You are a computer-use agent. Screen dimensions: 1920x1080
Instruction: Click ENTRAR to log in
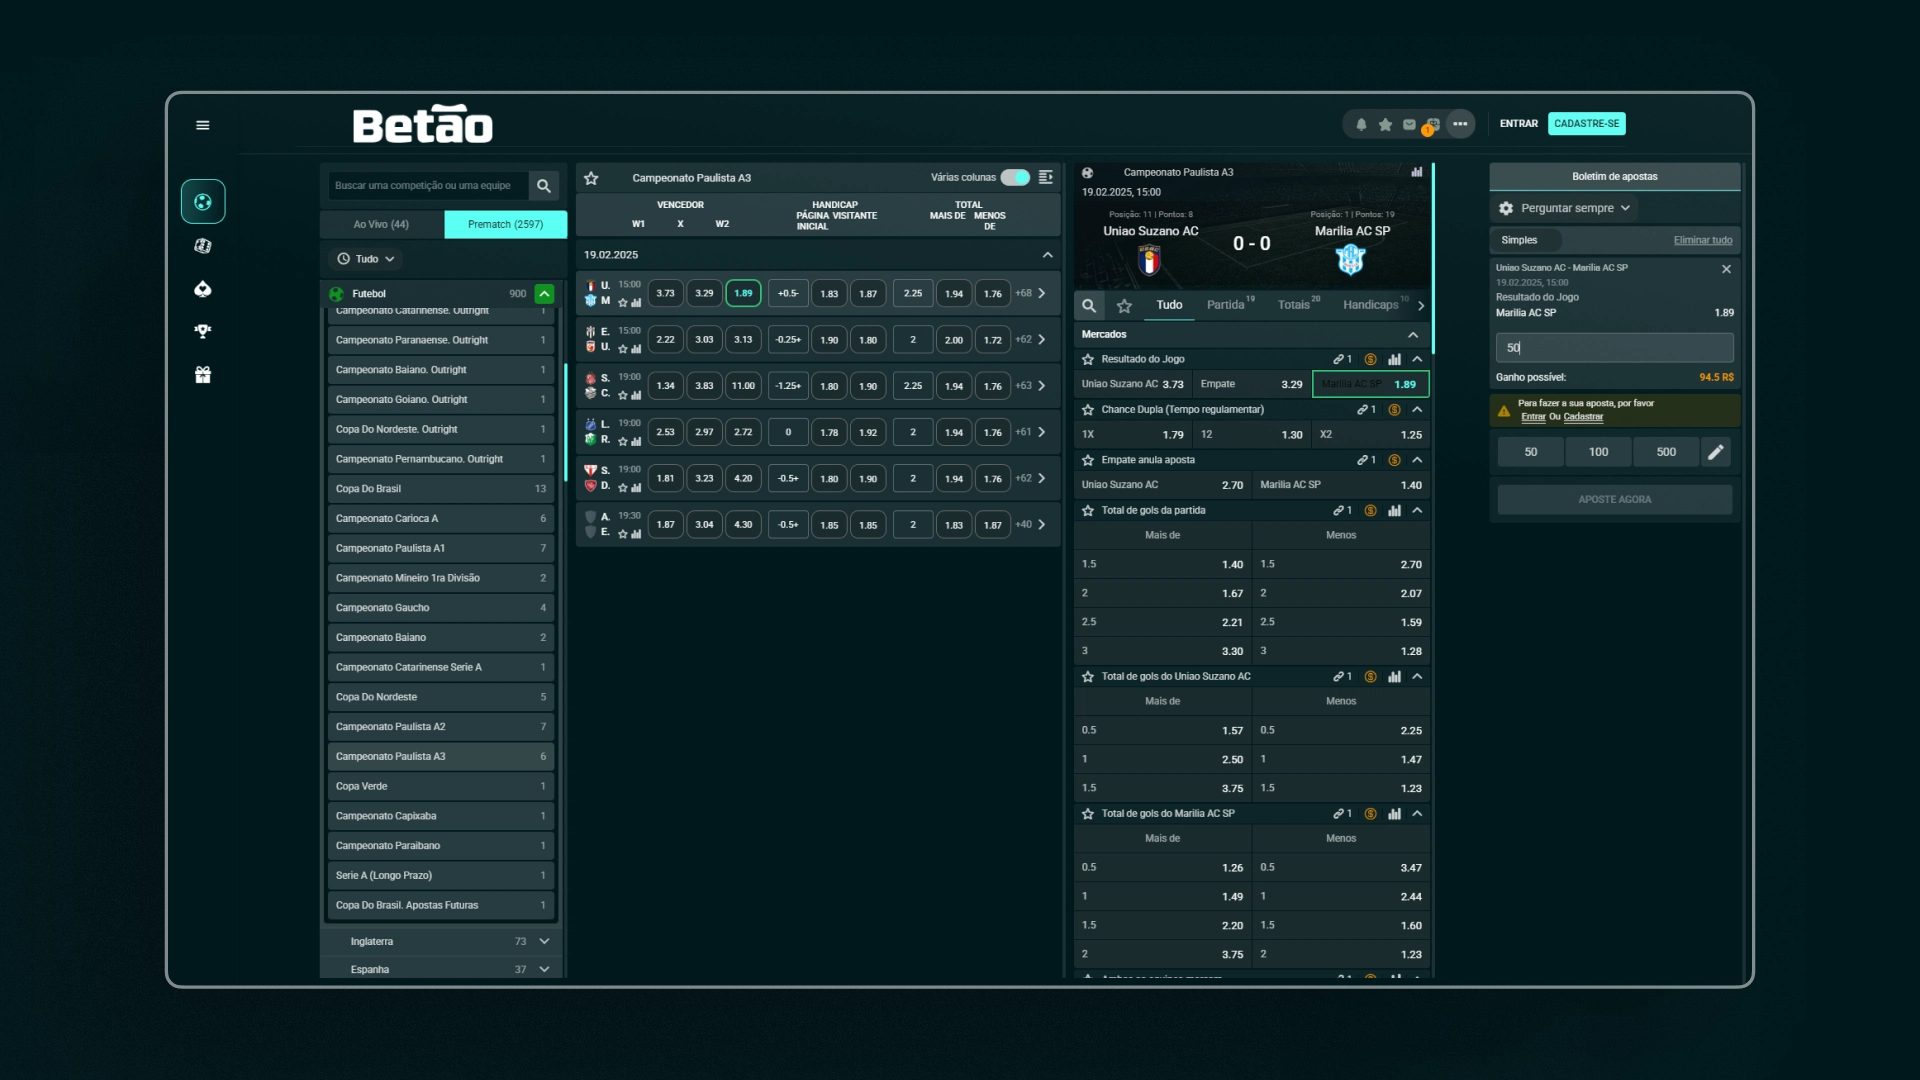(1518, 124)
